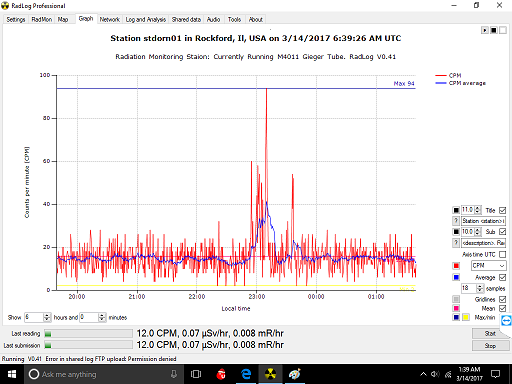Viewport: 512px width, 384px height.
Task: Toggle the Mean line checkbox
Action: tap(503, 308)
